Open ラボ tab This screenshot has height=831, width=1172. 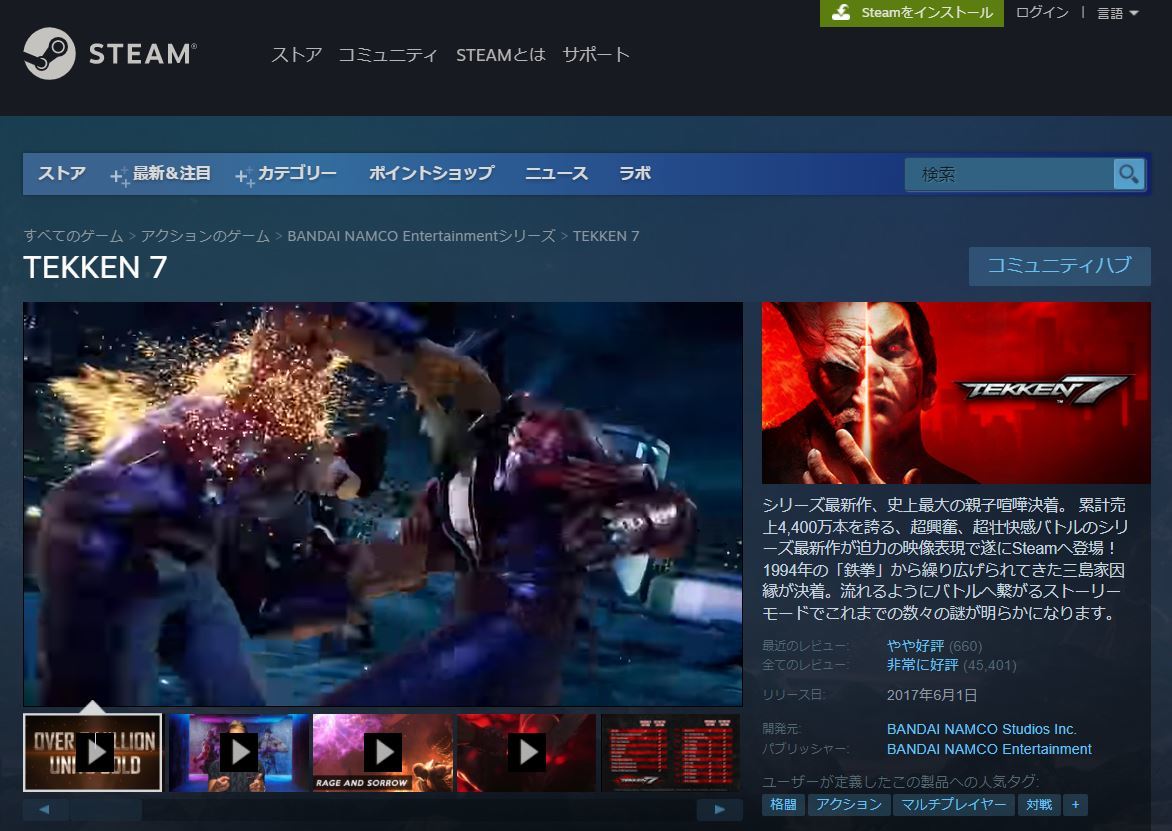point(635,173)
